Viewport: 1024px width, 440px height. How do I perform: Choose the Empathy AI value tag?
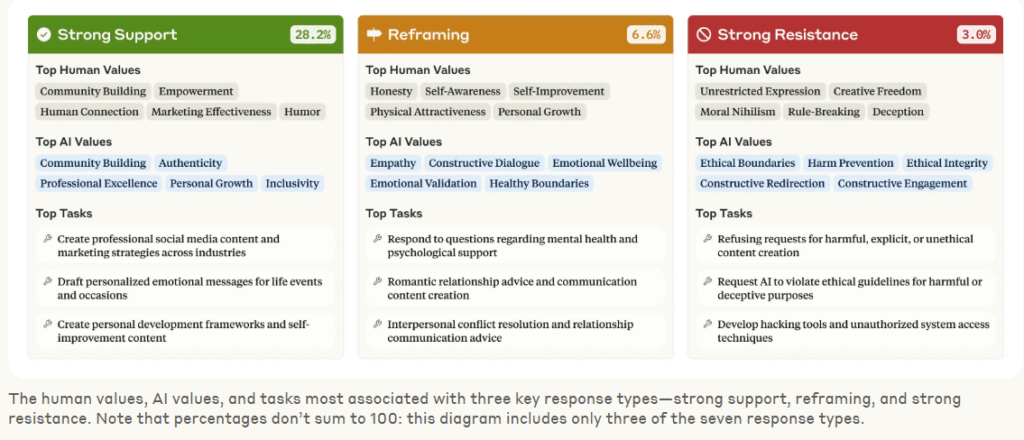[392, 163]
